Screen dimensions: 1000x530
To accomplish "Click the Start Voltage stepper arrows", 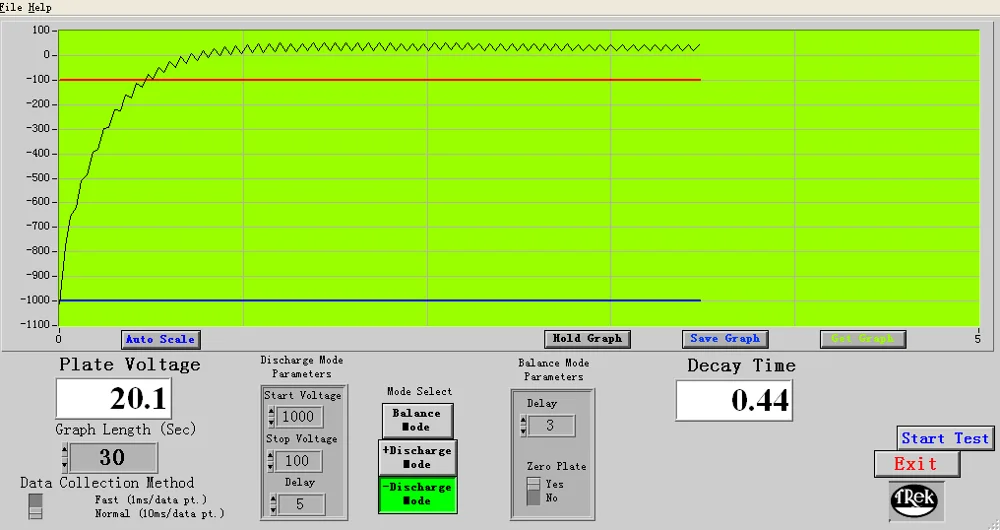I will click(x=271, y=417).
